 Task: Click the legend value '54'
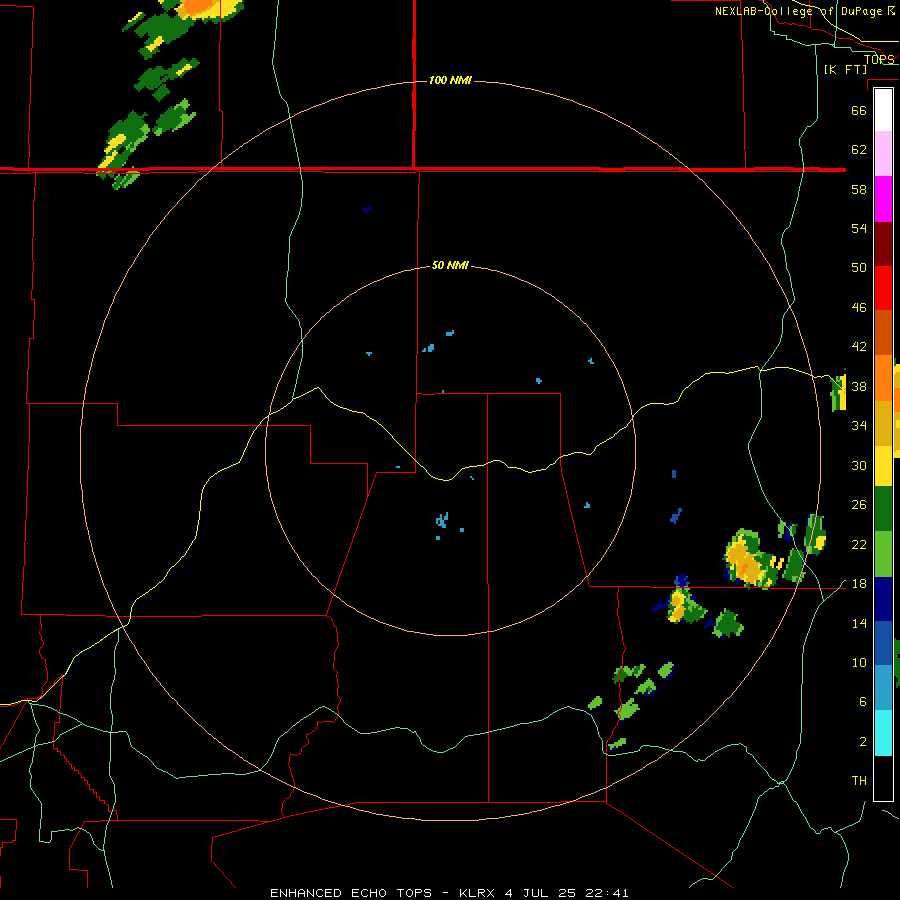(859, 228)
